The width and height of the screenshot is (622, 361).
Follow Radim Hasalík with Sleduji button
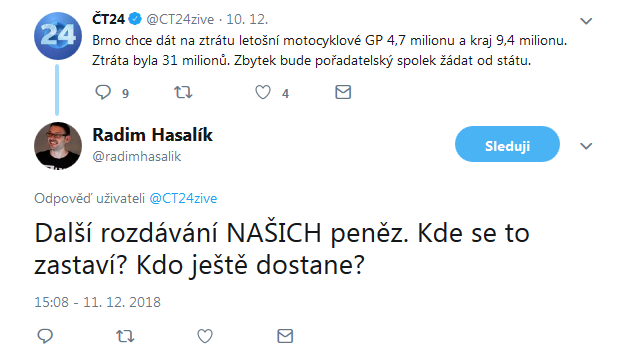point(507,144)
